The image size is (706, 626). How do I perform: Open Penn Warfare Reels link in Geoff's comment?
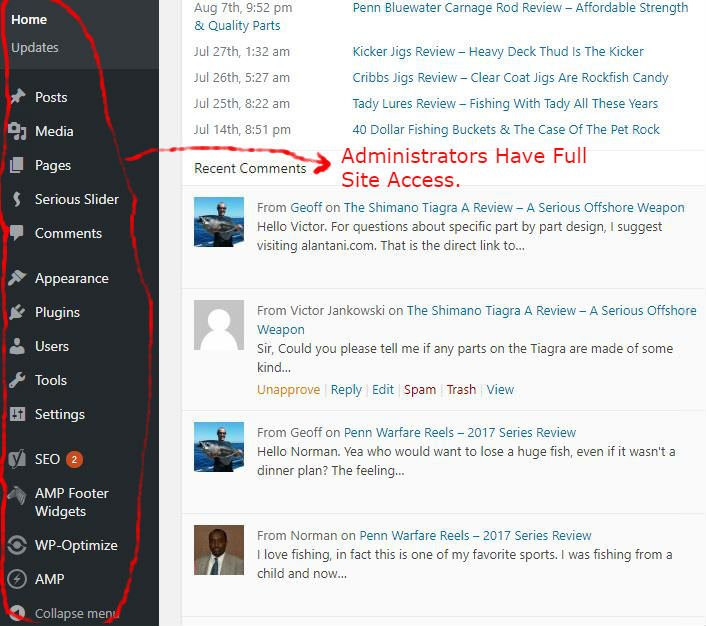click(x=460, y=433)
